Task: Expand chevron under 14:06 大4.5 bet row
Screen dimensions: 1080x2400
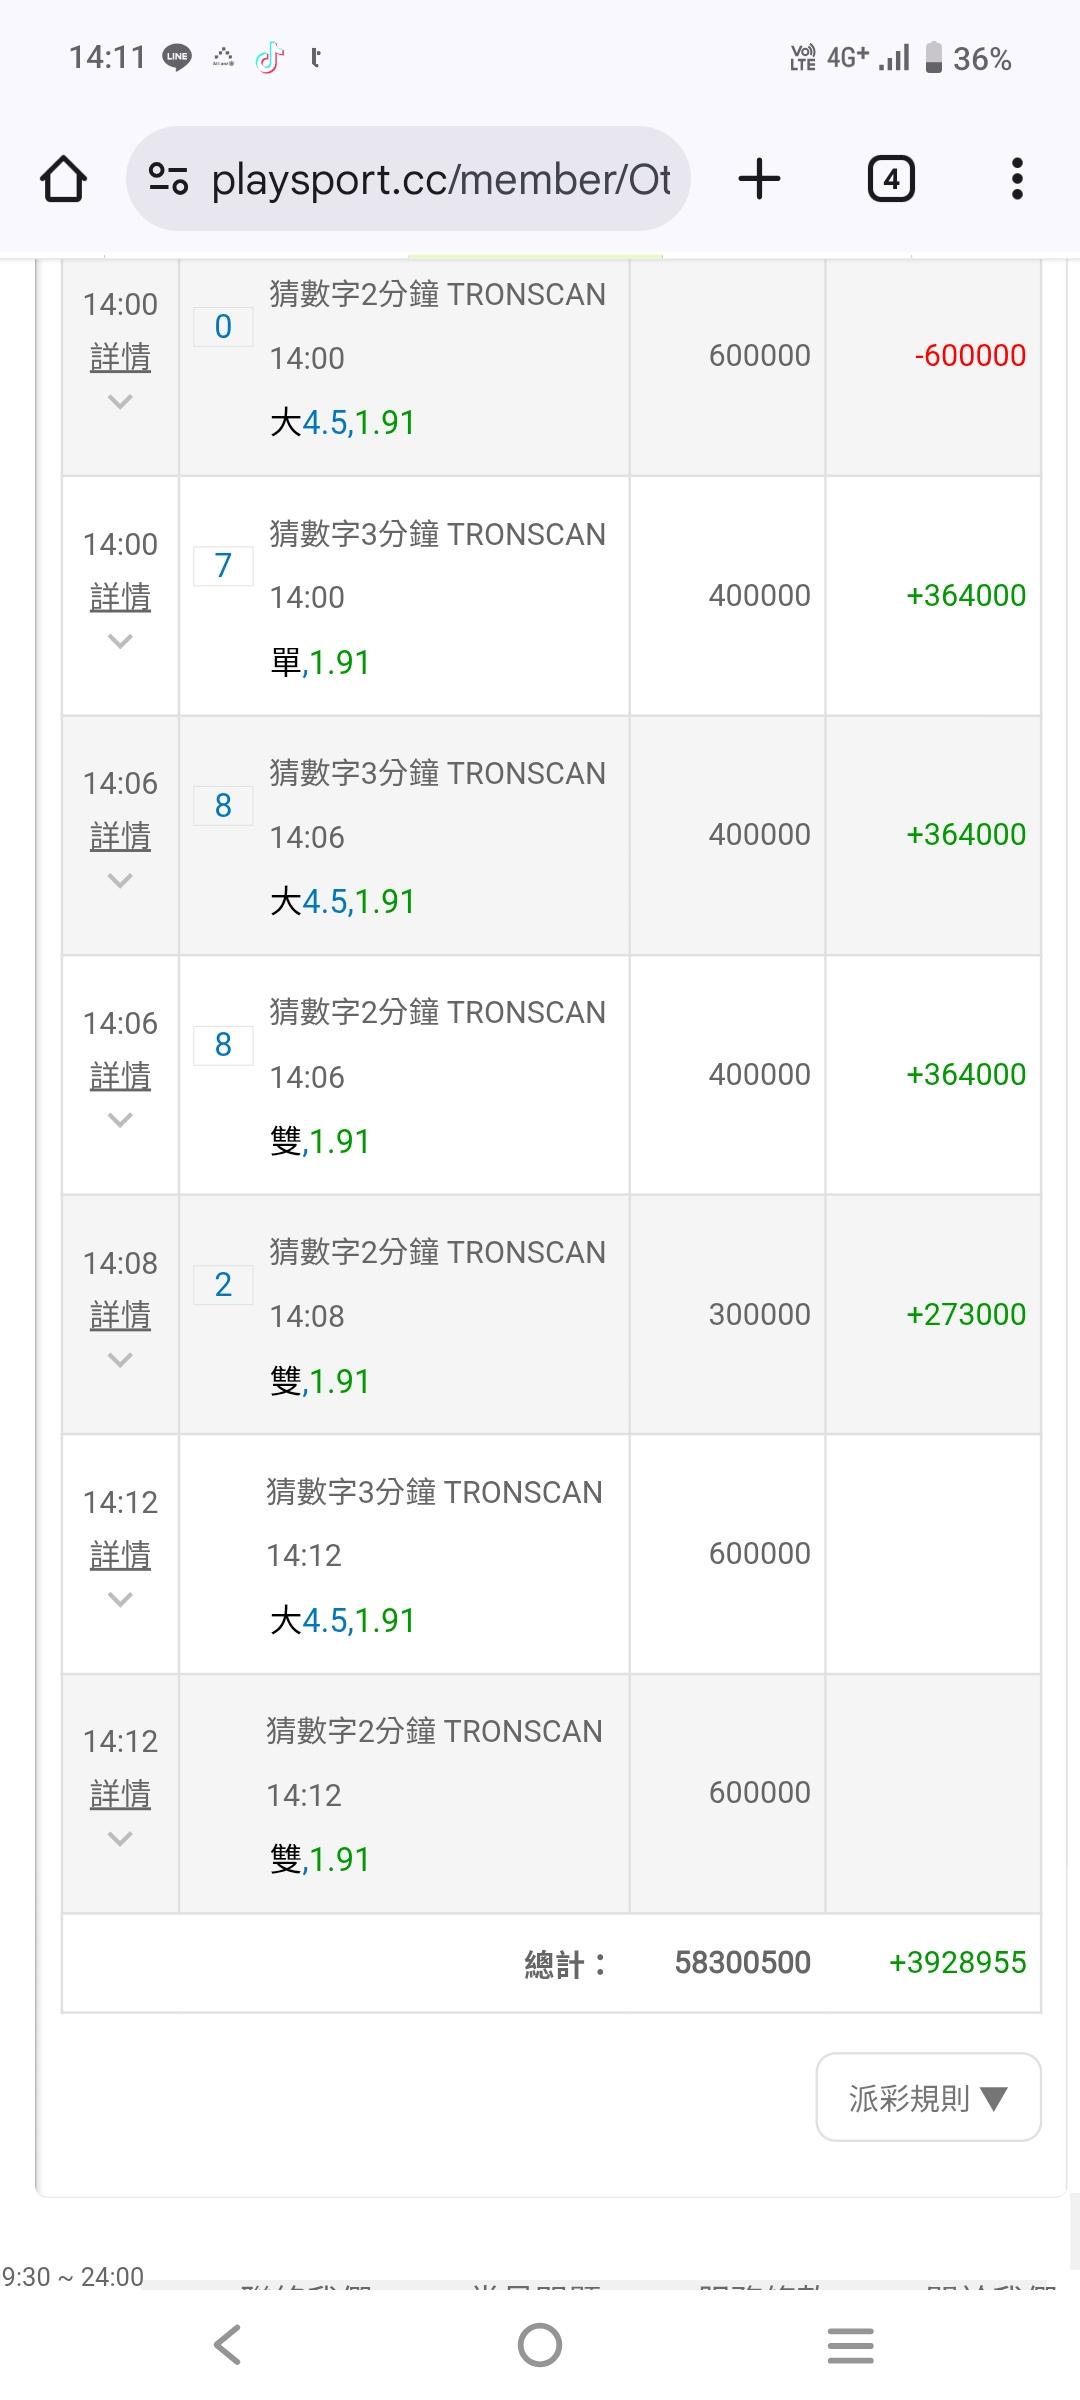Action: (120, 881)
